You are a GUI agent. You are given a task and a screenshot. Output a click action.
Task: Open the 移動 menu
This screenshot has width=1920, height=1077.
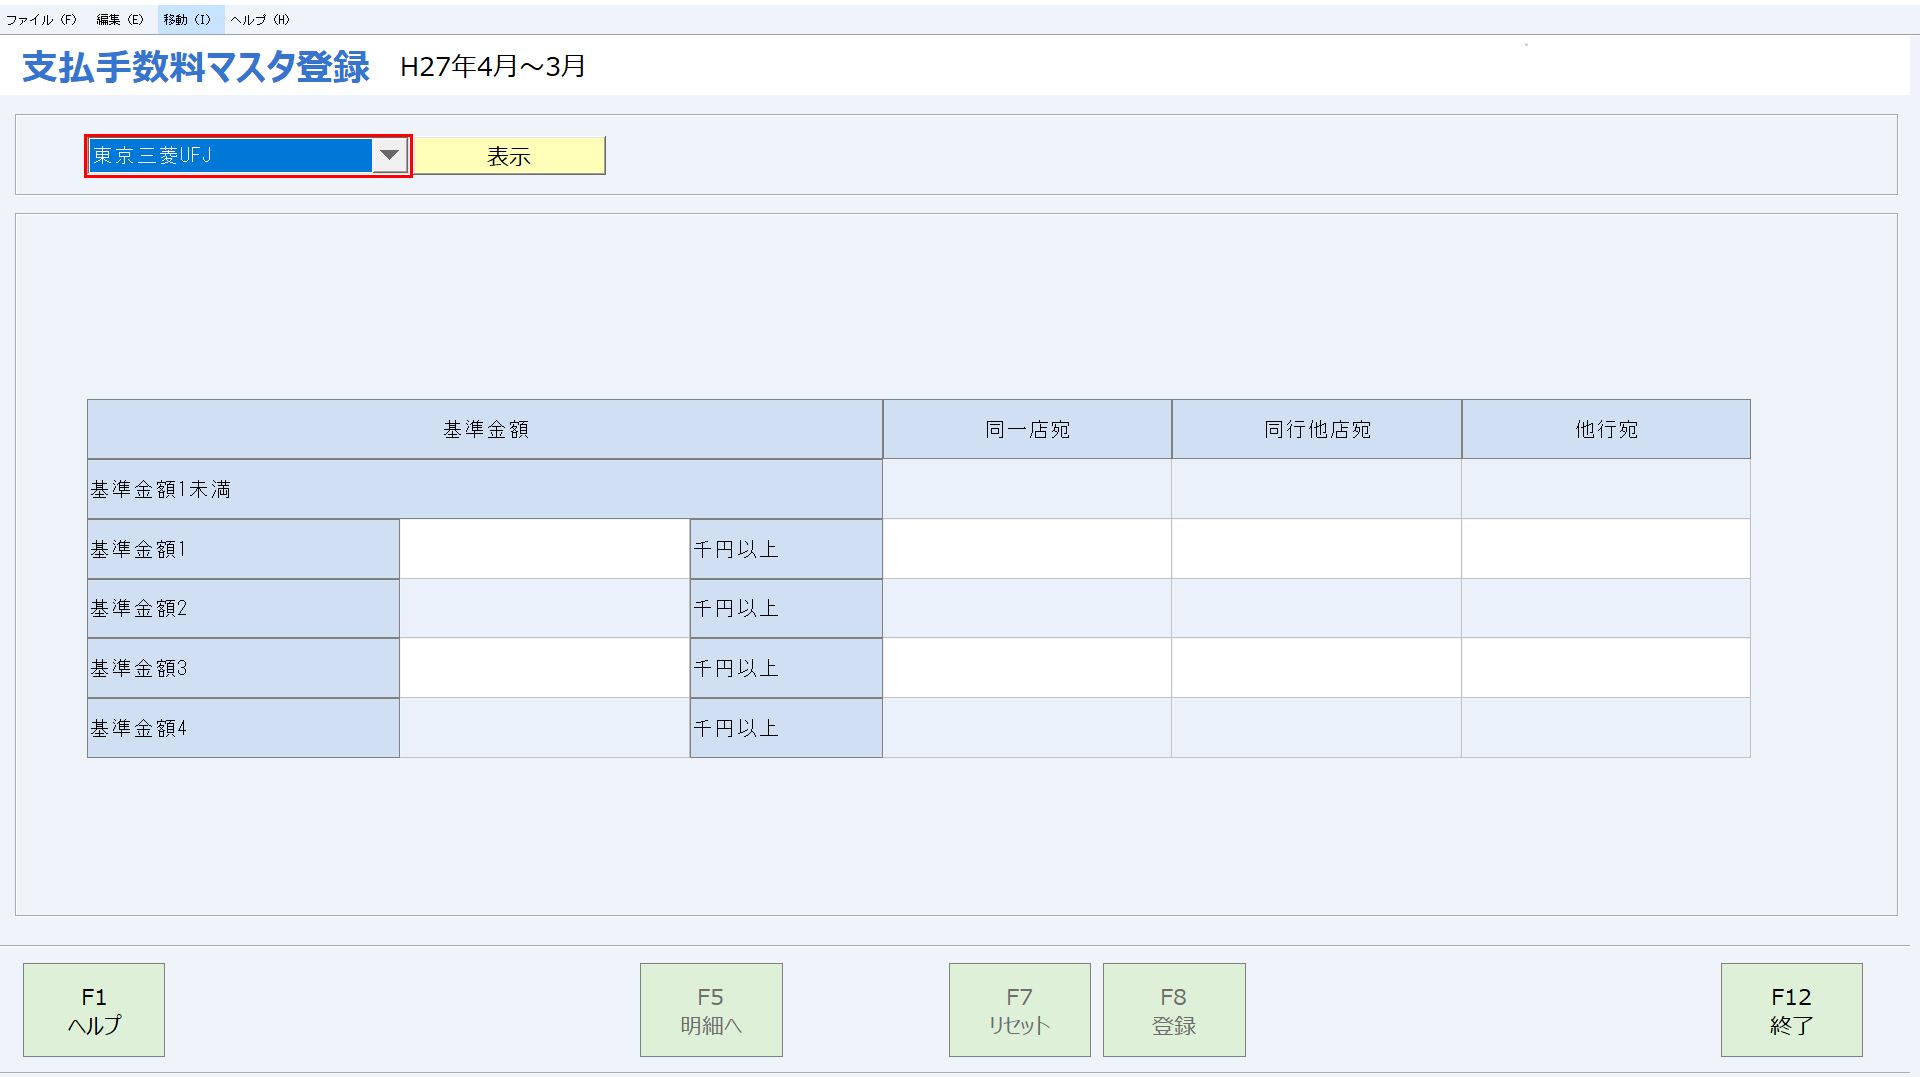tap(187, 19)
